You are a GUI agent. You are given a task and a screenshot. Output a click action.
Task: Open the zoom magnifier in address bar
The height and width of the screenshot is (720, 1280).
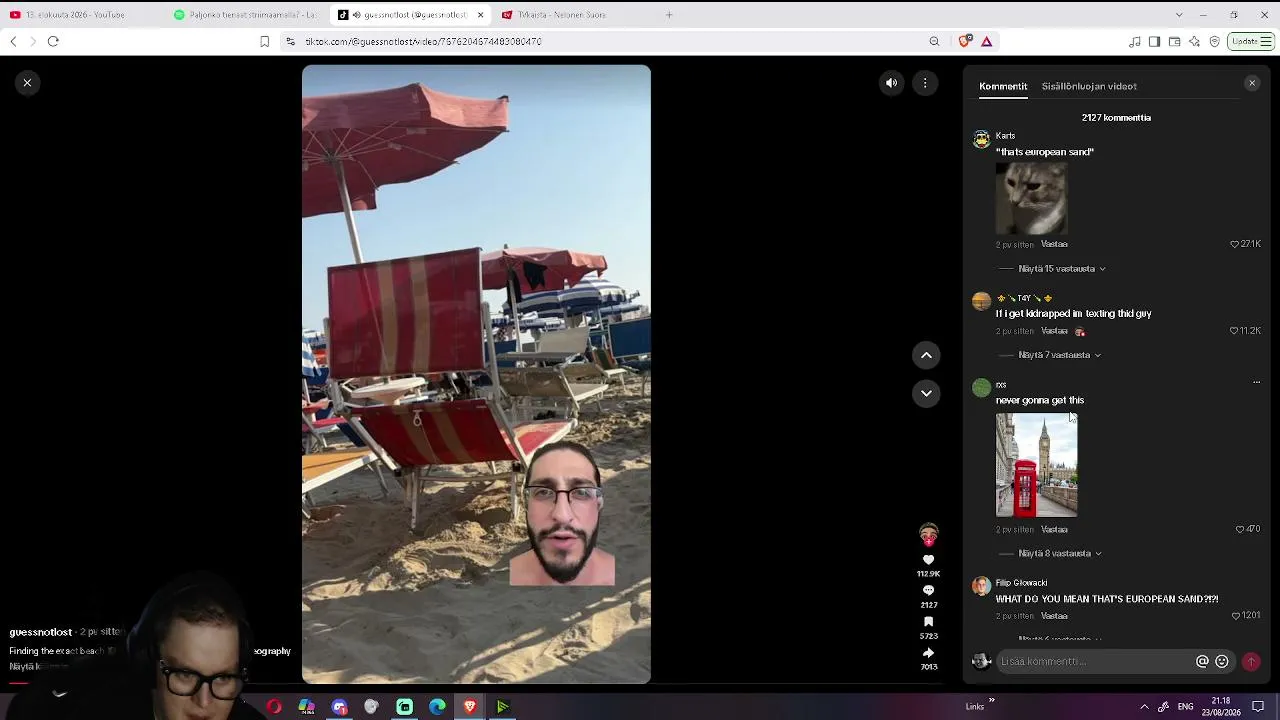tap(934, 41)
